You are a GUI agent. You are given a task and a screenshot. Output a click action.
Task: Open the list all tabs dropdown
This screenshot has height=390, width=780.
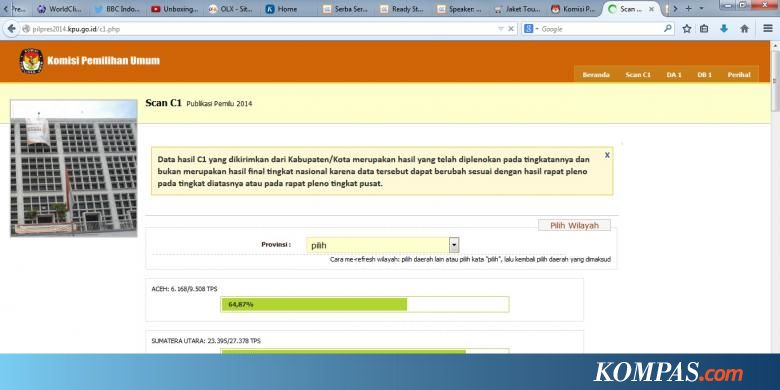pyautogui.click(x=701, y=8)
